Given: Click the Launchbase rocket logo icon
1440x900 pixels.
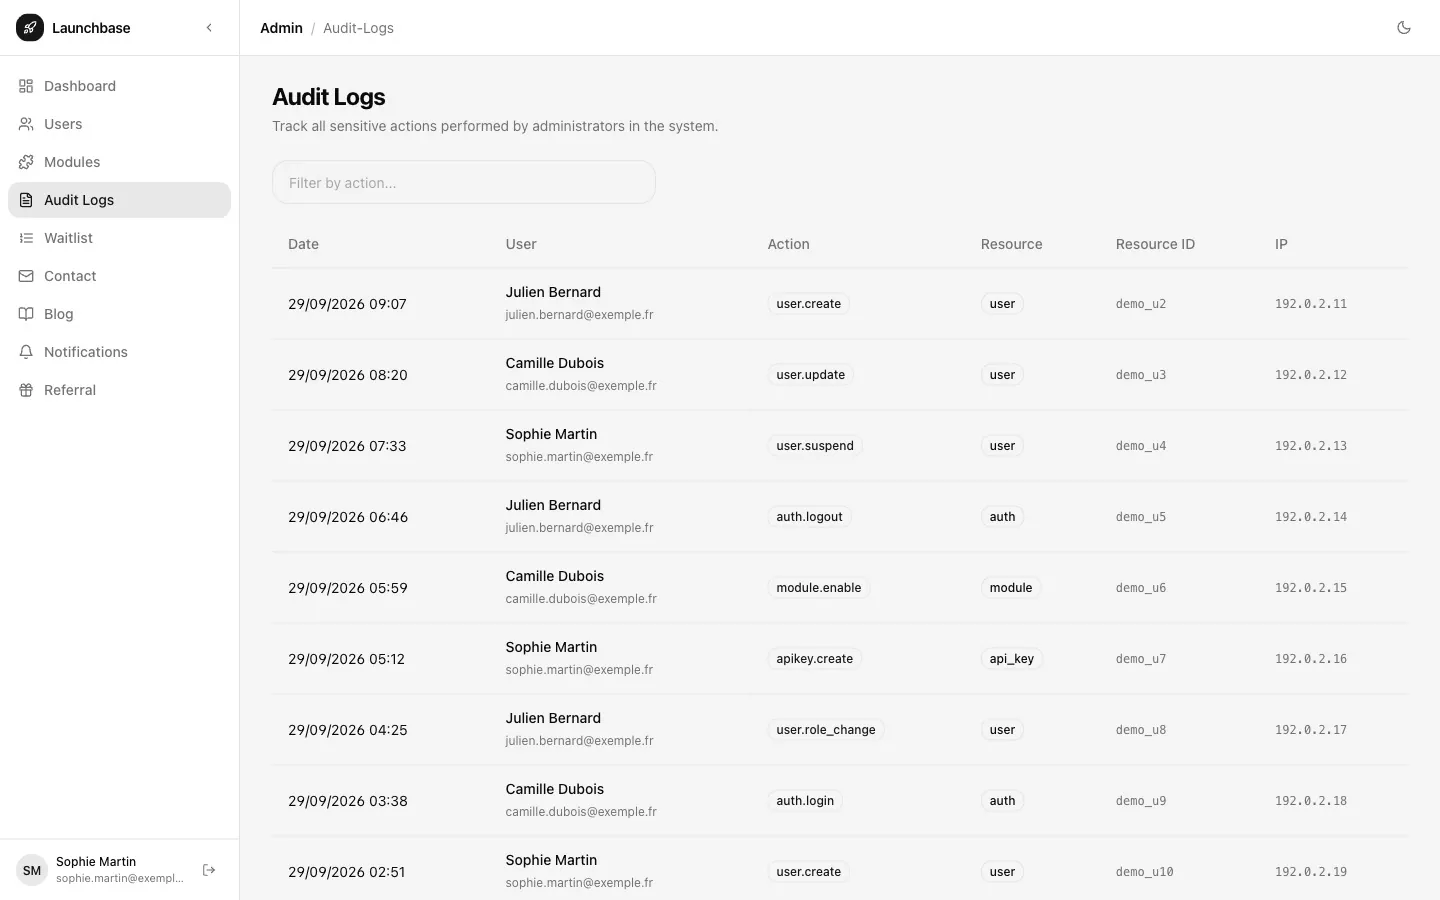Looking at the screenshot, I should [30, 28].
